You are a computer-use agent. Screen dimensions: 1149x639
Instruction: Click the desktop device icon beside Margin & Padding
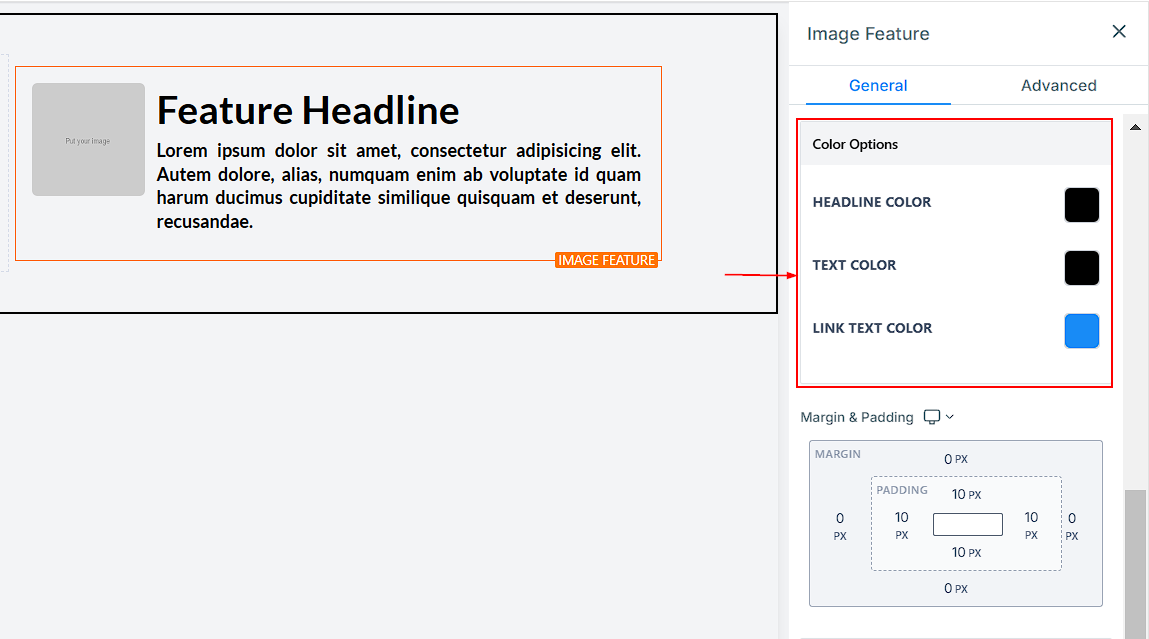932,417
